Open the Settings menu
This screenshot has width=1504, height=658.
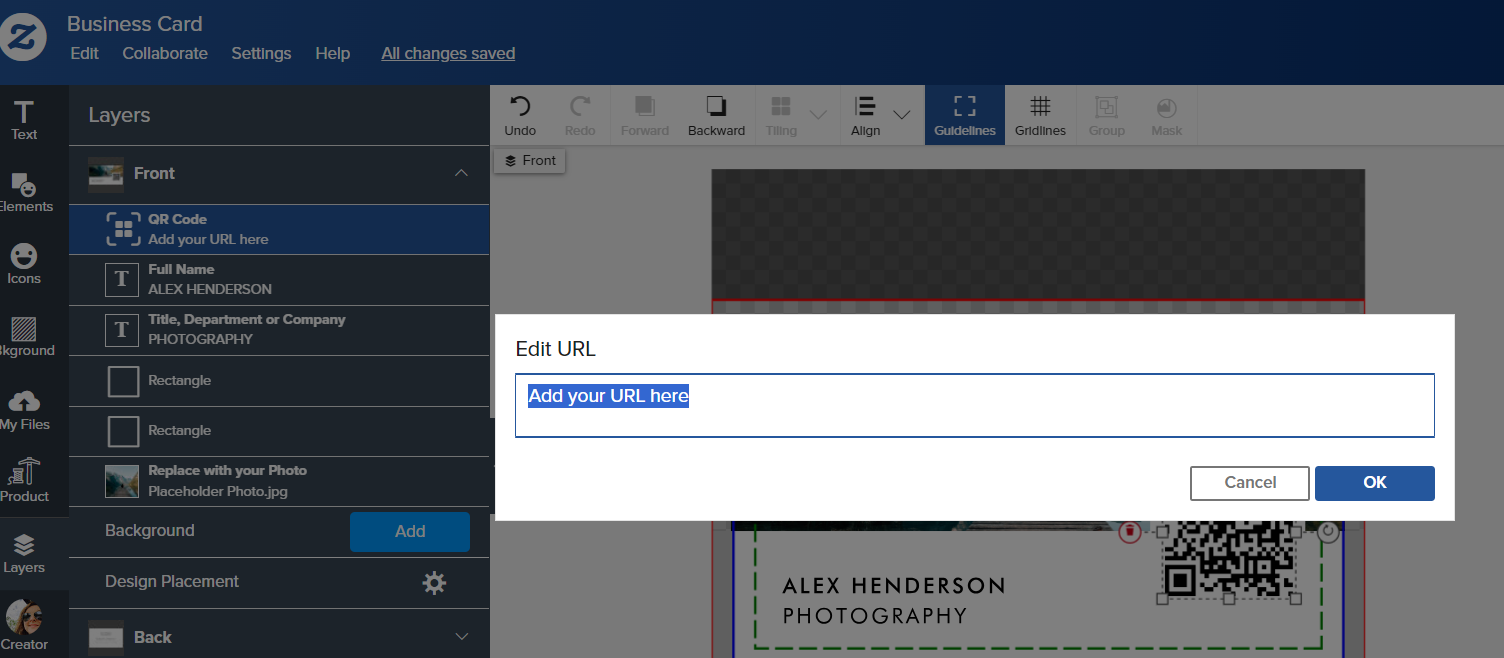261,54
